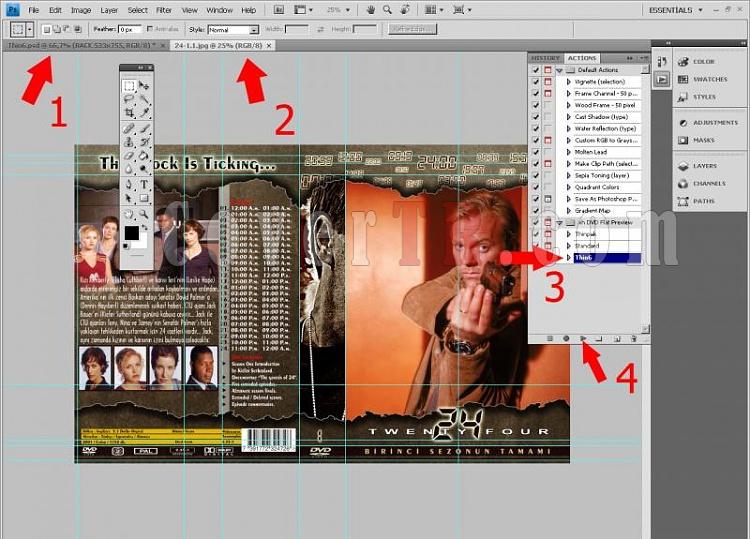This screenshot has height=539, width=750.
Task: Toggle dialog control for Frame Channel action
Action: [548, 94]
